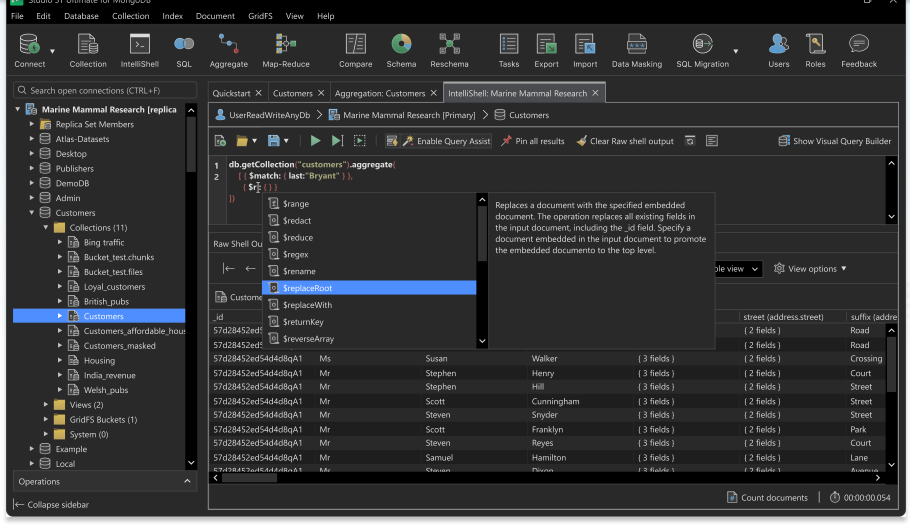Toggle Pin all results
Screen dimensions: 910x525
coord(533,141)
